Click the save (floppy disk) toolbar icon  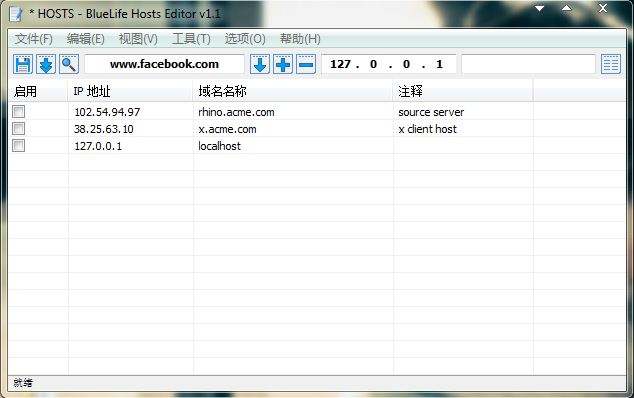click(x=23, y=64)
